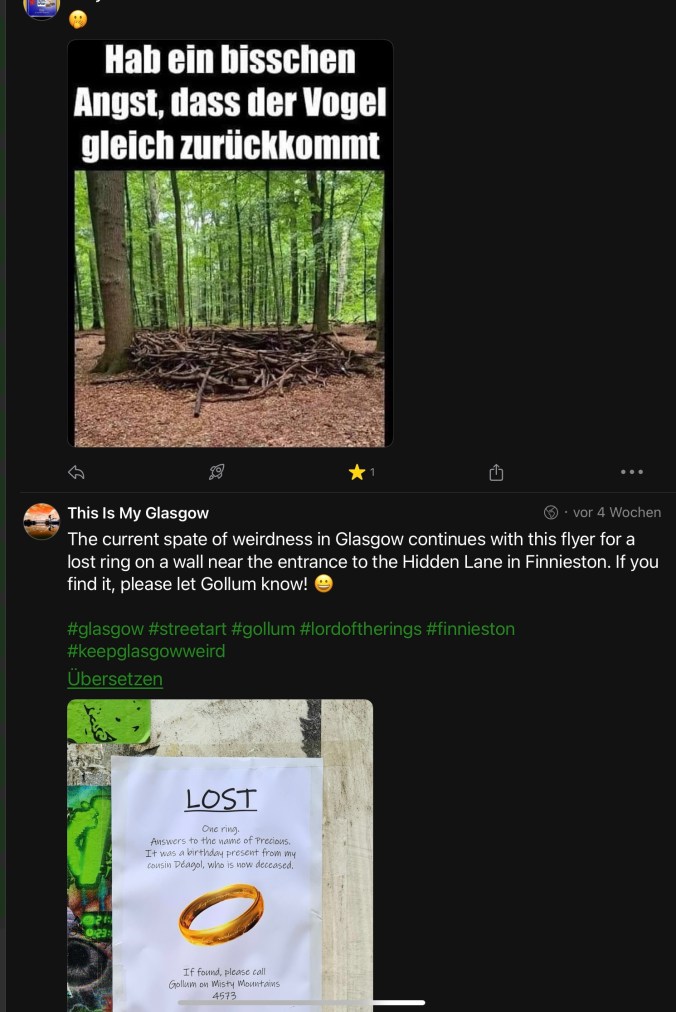Image resolution: width=676 pixels, height=1012 pixels.
Task: Open the #keepglasgowweird hashtag
Action: point(146,651)
